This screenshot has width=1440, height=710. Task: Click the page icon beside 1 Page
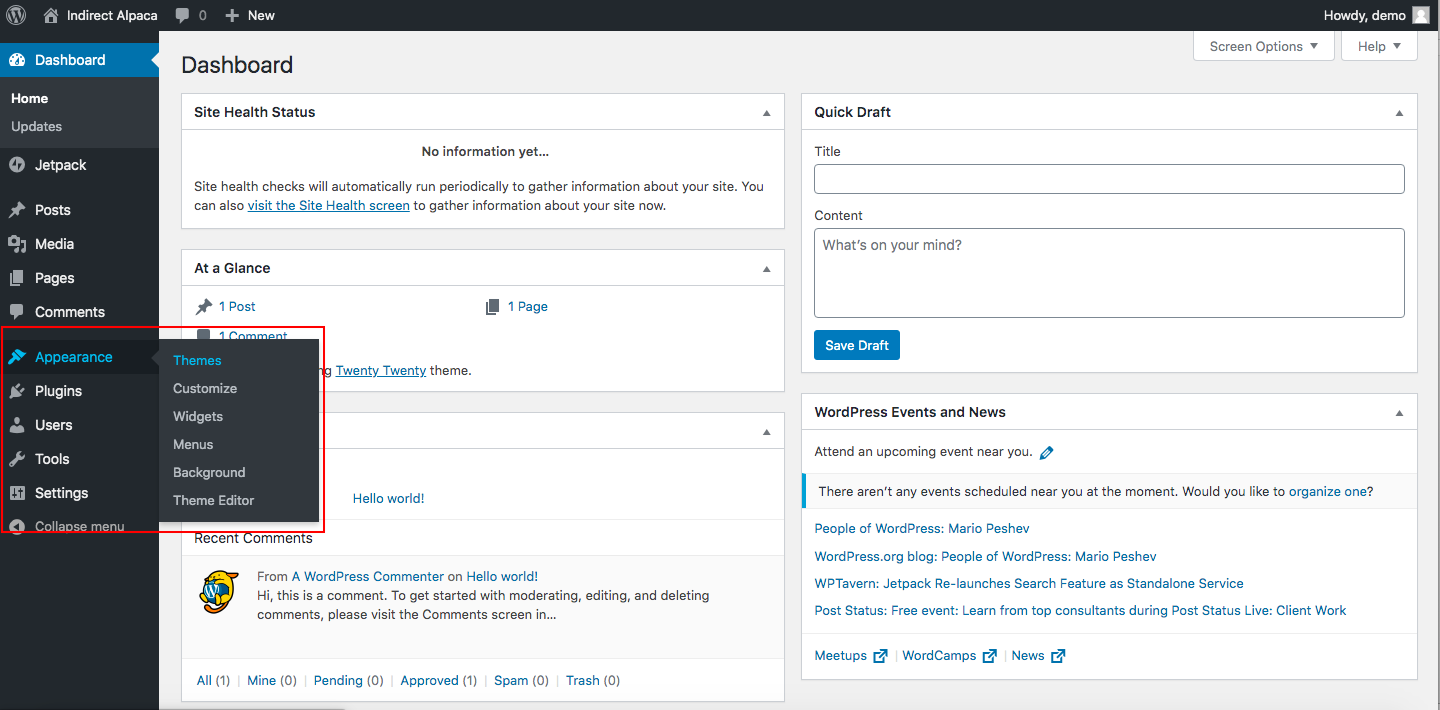click(x=492, y=307)
